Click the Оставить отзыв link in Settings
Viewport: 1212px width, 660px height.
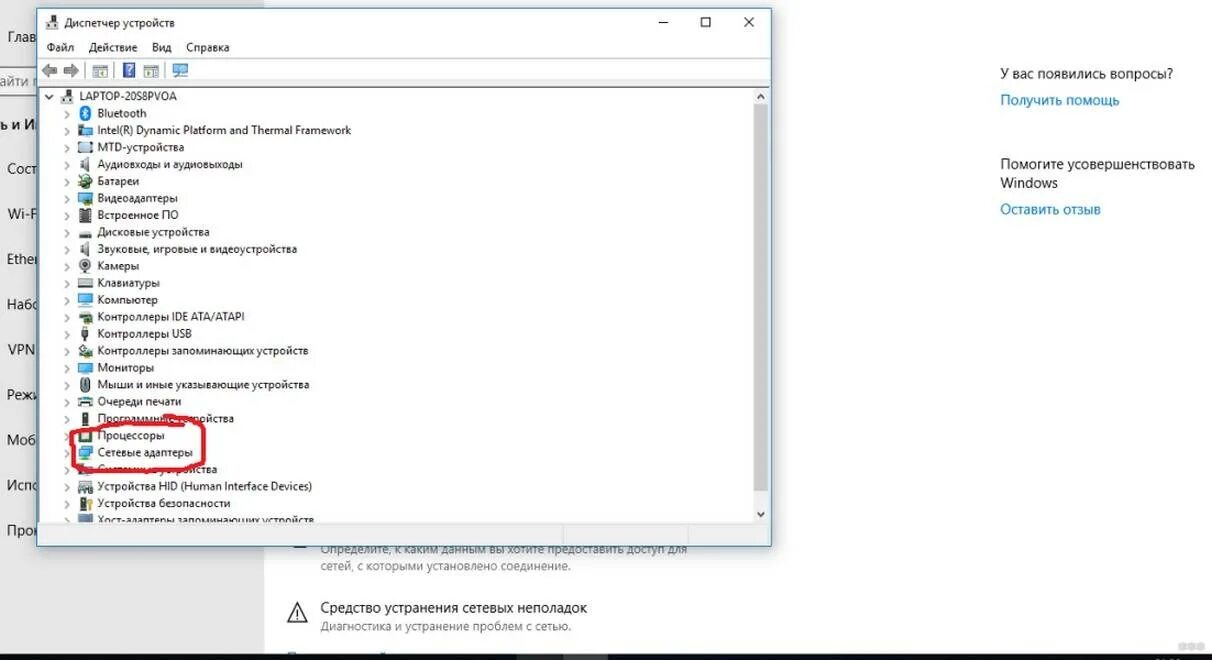tap(1050, 209)
